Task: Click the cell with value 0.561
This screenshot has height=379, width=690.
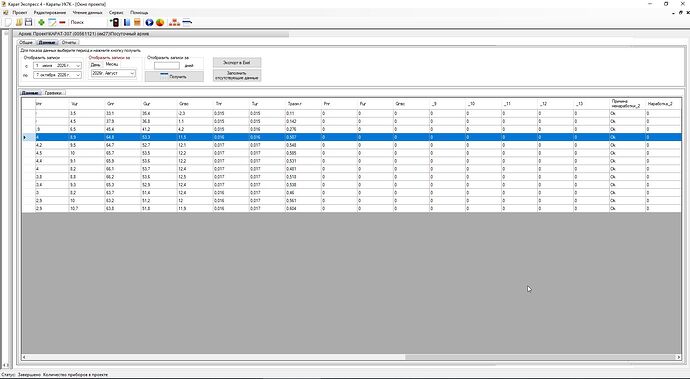Action: click(x=303, y=201)
